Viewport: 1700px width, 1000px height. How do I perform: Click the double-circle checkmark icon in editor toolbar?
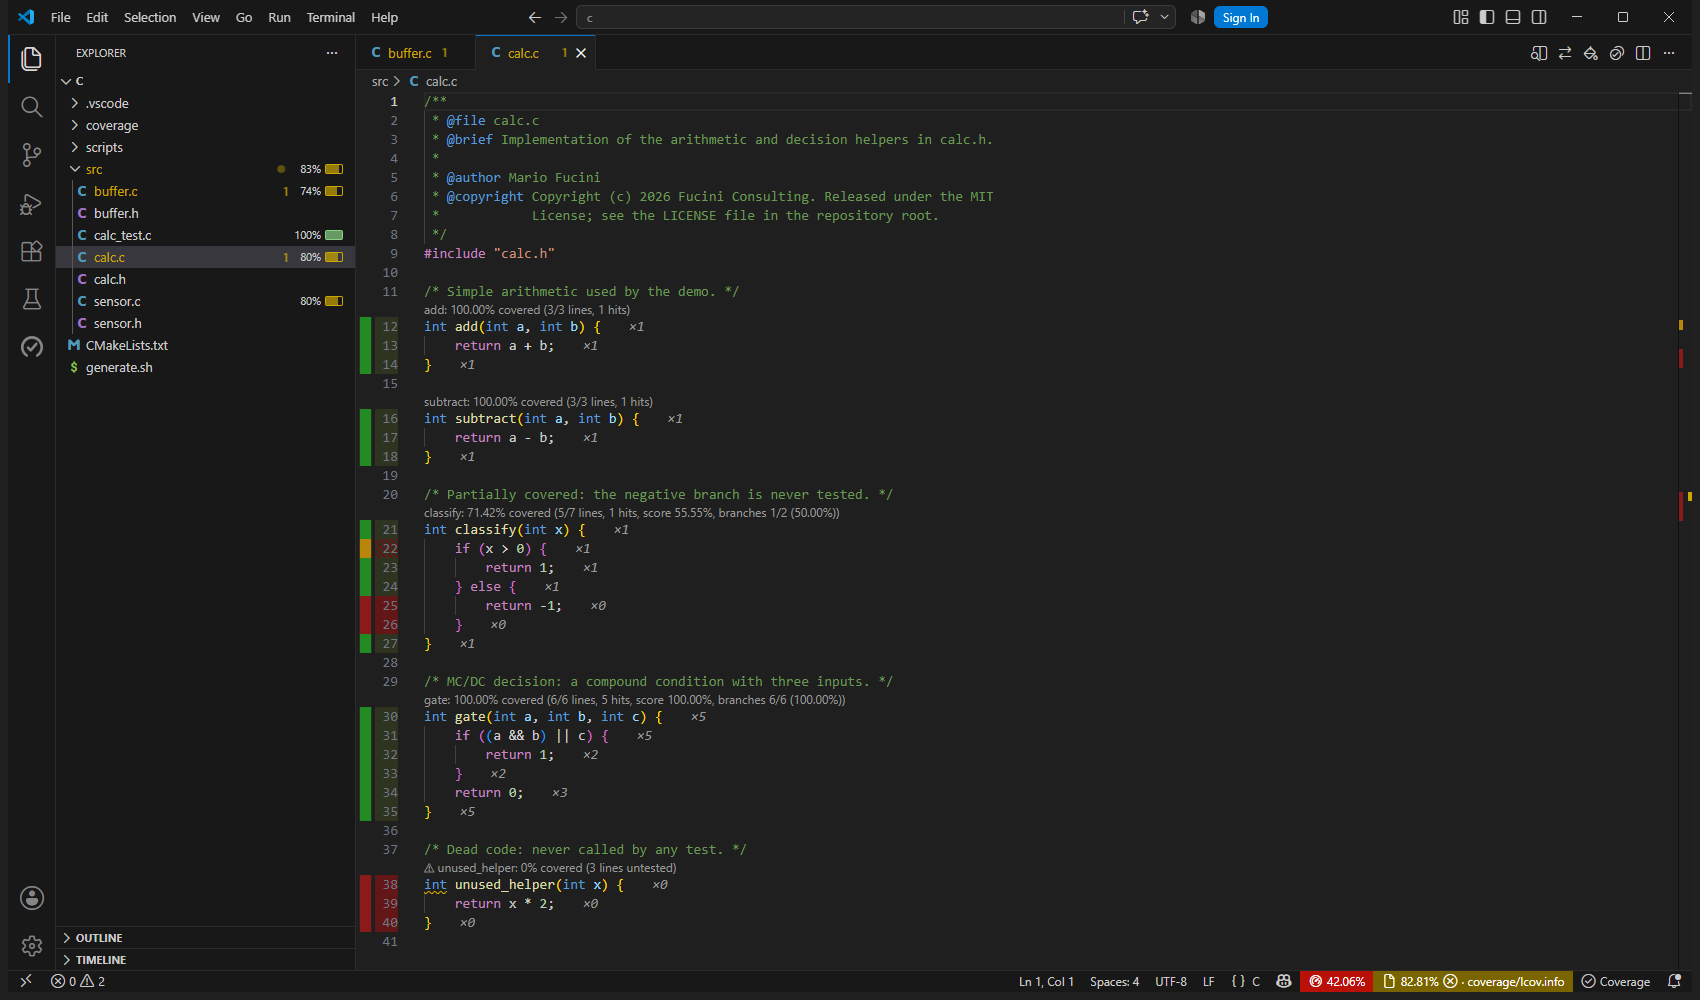coord(1617,53)
